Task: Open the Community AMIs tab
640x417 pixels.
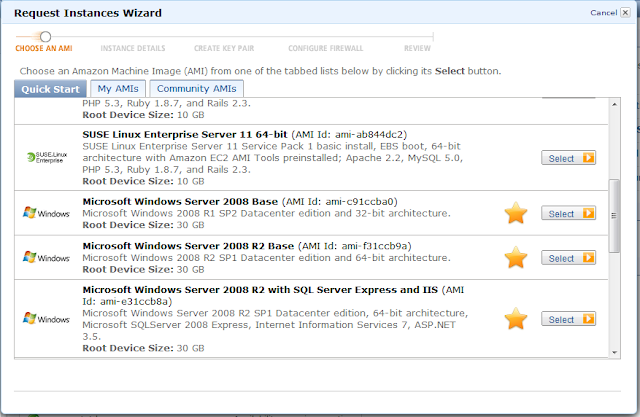Action: pyautogui.click(x=196, y=89)
